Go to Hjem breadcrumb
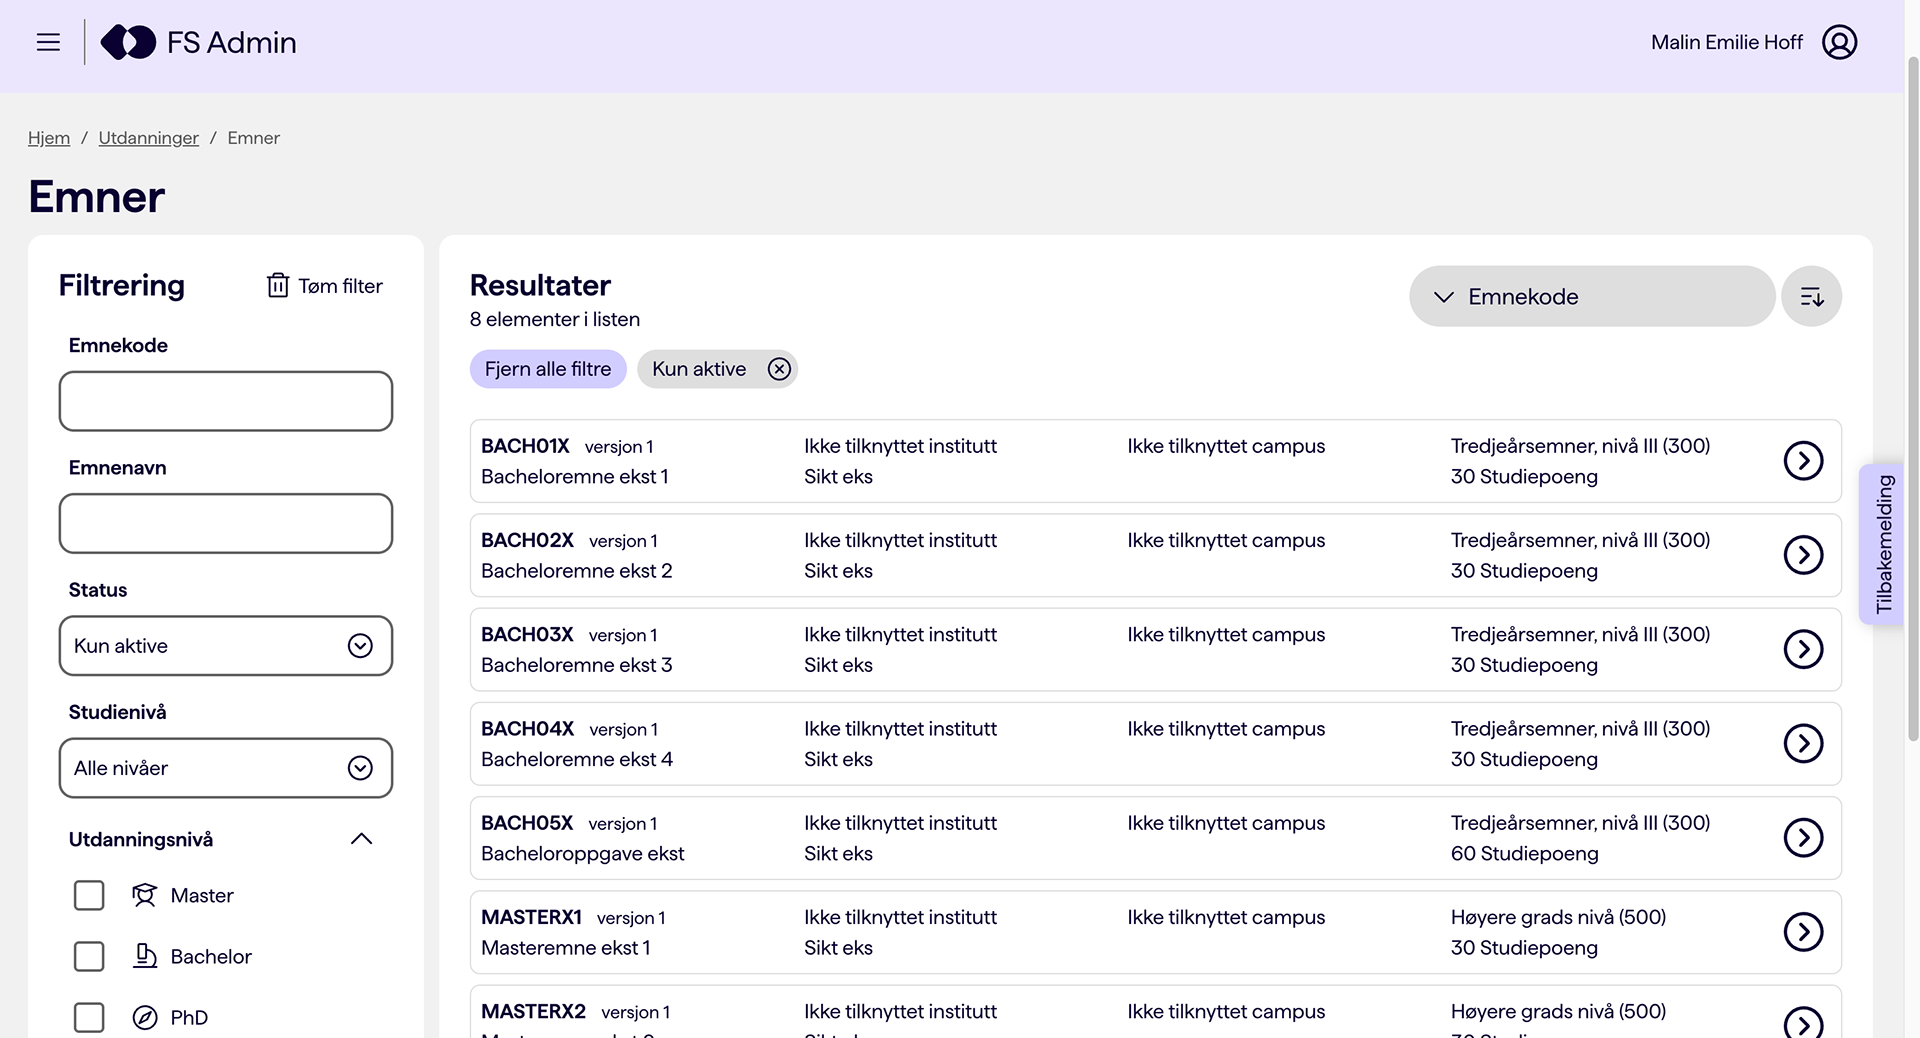 pyautogui.click(x=49, y=138)
